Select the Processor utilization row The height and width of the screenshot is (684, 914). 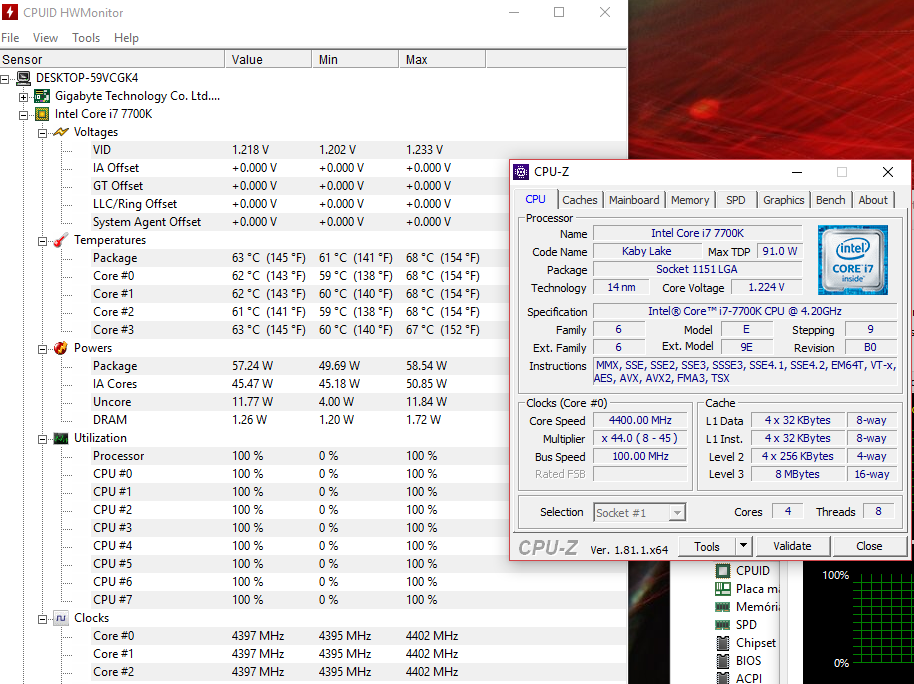300,455
